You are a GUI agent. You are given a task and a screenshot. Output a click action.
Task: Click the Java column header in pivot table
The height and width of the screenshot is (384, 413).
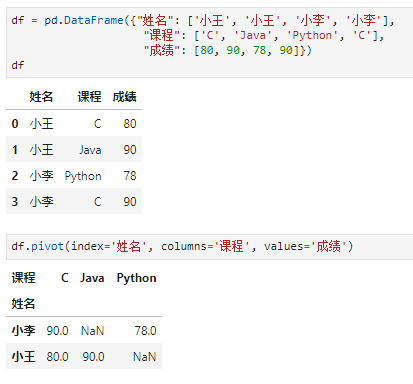(x=92, y=278)
